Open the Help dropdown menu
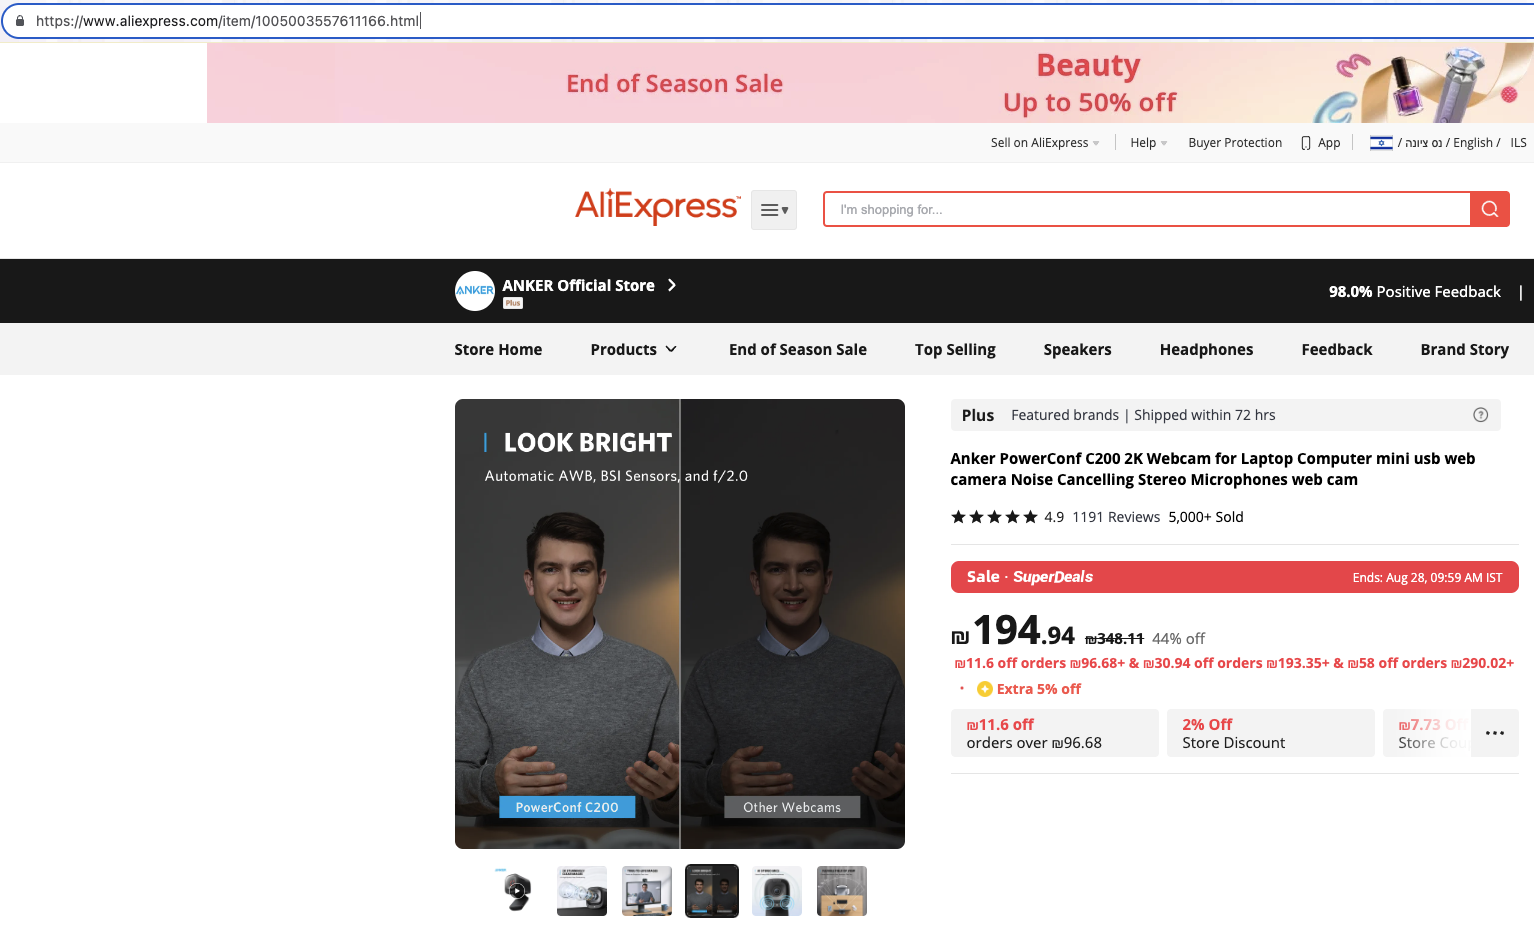Viewport: 1534px width, 928px height. [x=1148, y=143]
